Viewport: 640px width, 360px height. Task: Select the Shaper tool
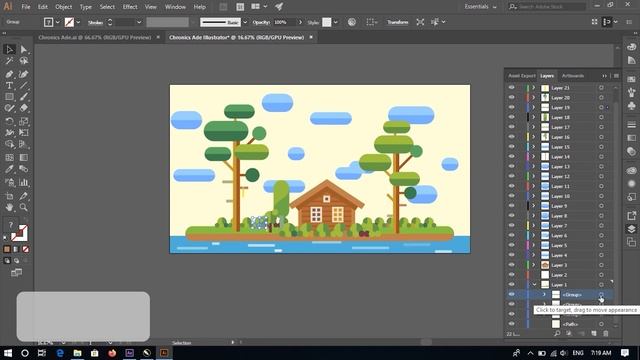pos(9,109)
